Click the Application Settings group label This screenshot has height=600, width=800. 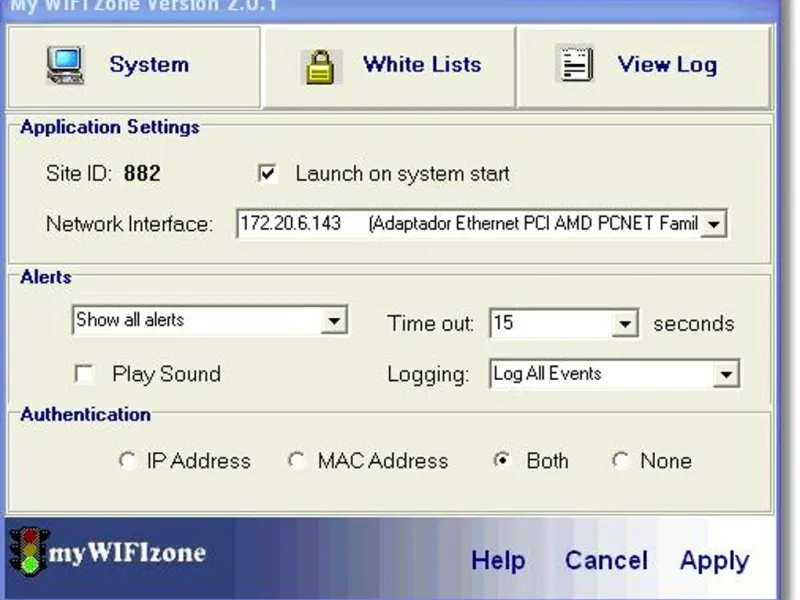(x=110, y=127)
